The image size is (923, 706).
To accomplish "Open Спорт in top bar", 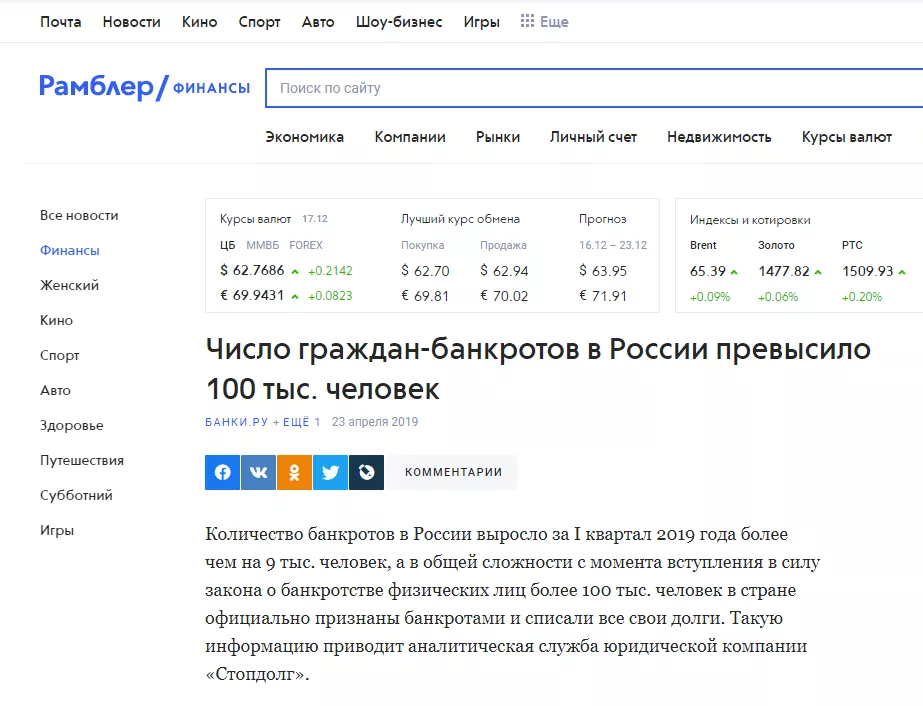I will point(259,22).
